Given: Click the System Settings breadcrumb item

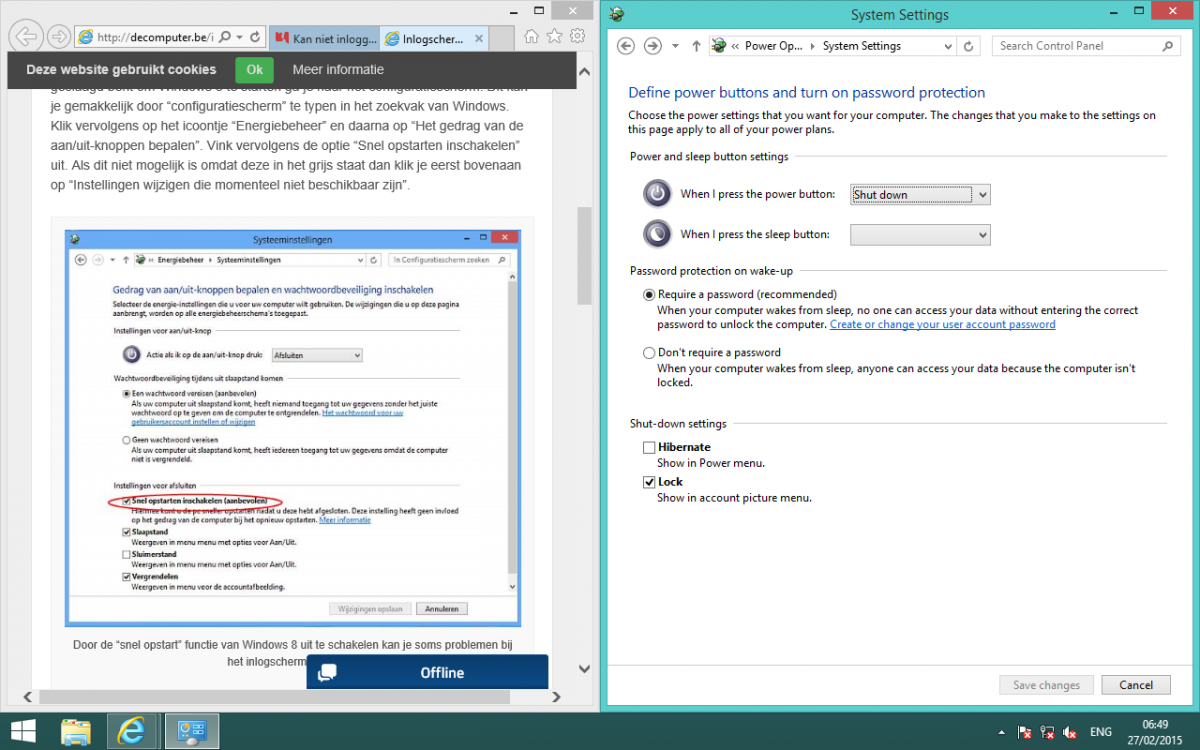Looking at the screenshot, I should (861, 46).
